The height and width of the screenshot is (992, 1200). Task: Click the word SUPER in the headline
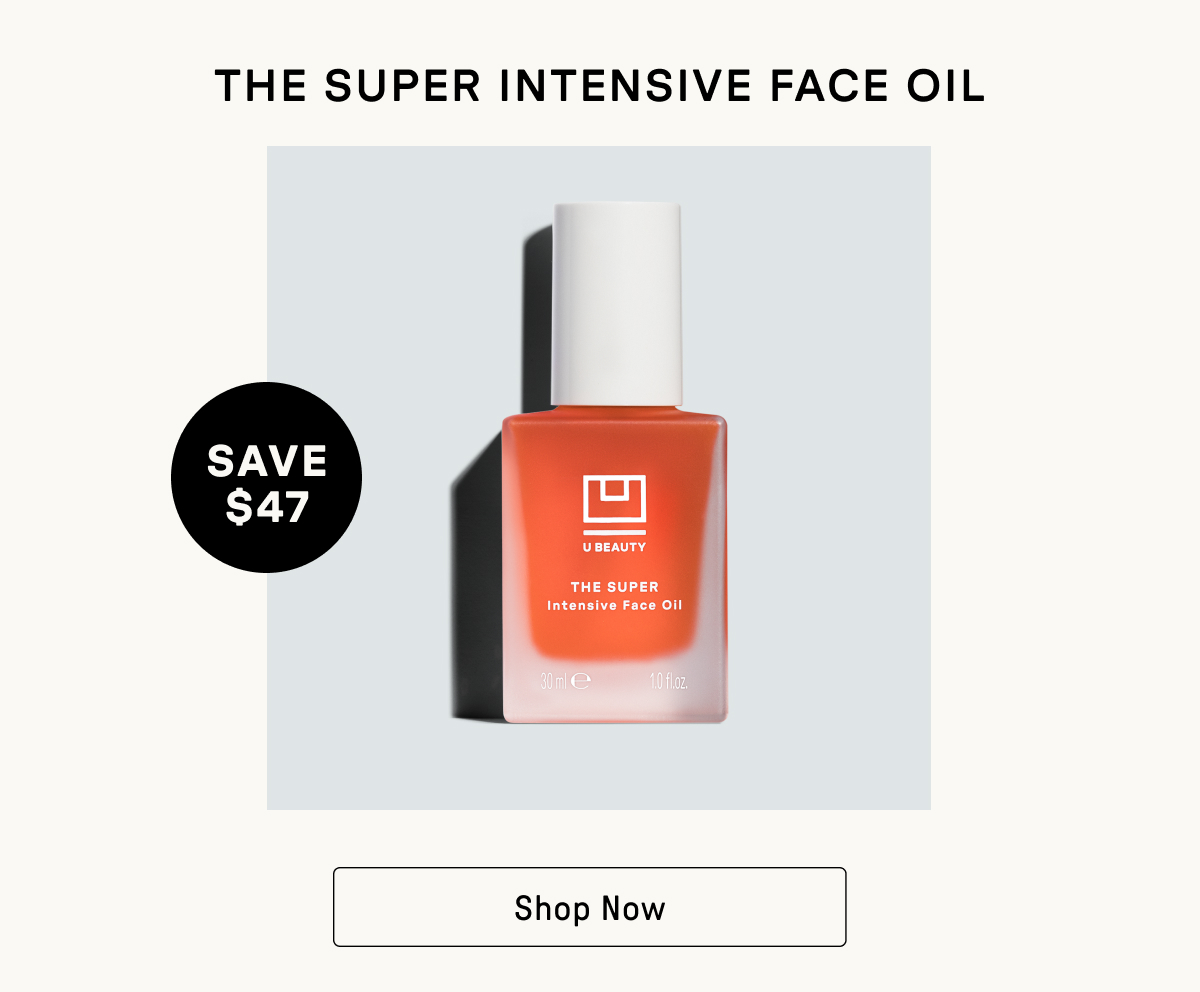pyautogui.click(x=404, y=86)
